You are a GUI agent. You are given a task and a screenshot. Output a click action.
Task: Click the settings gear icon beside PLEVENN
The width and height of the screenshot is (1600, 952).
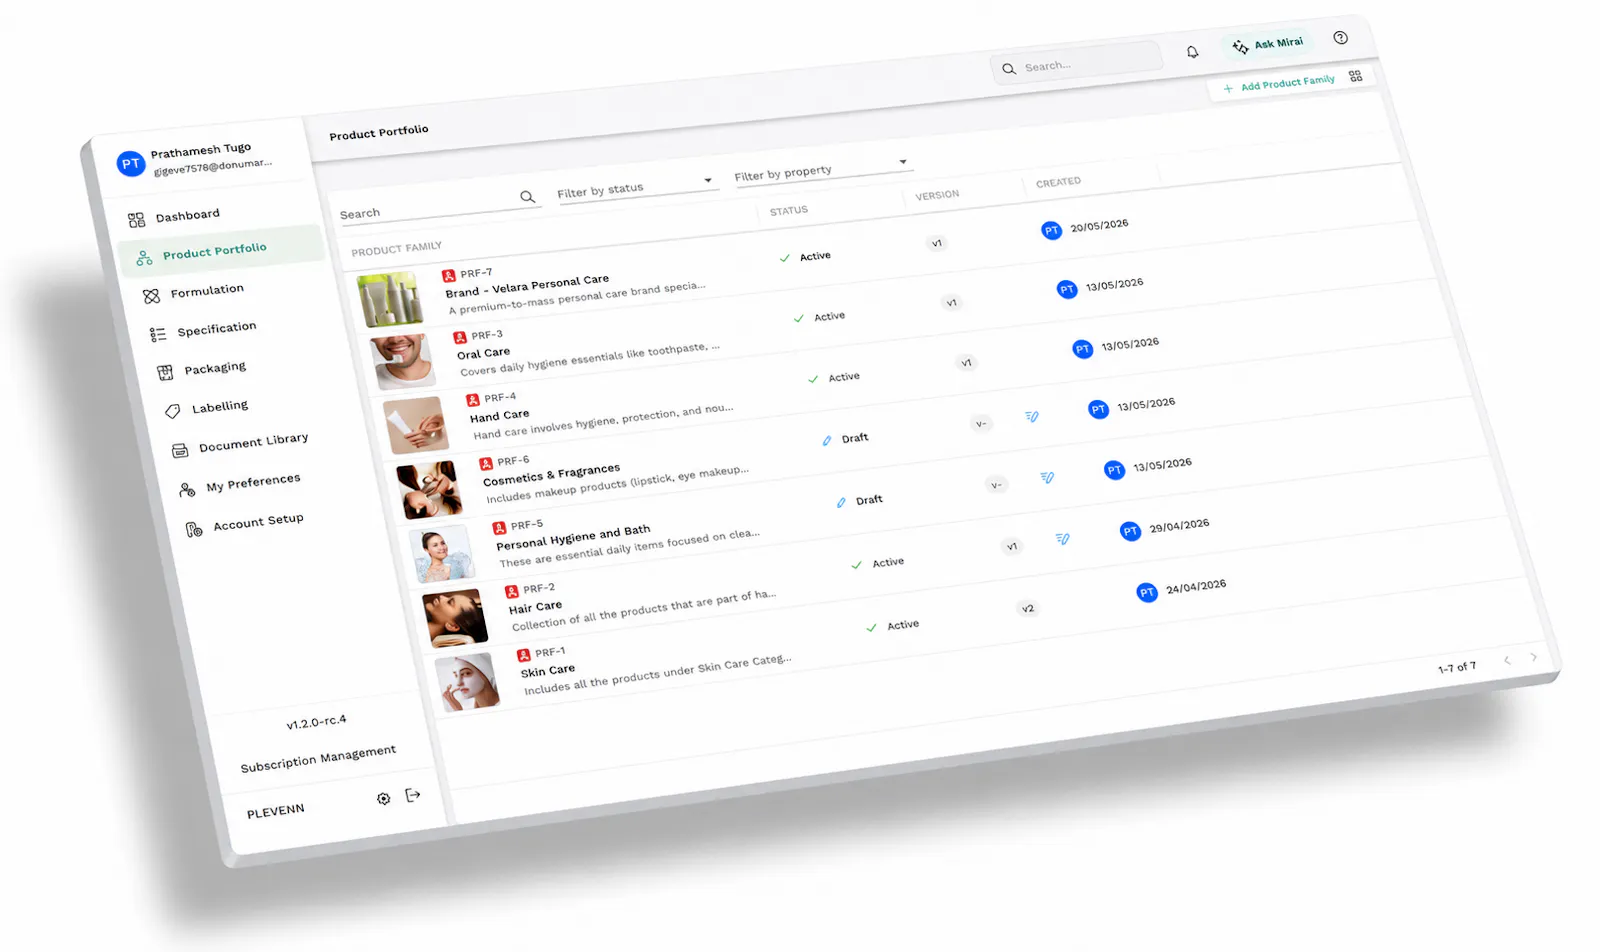coord(383,798)
